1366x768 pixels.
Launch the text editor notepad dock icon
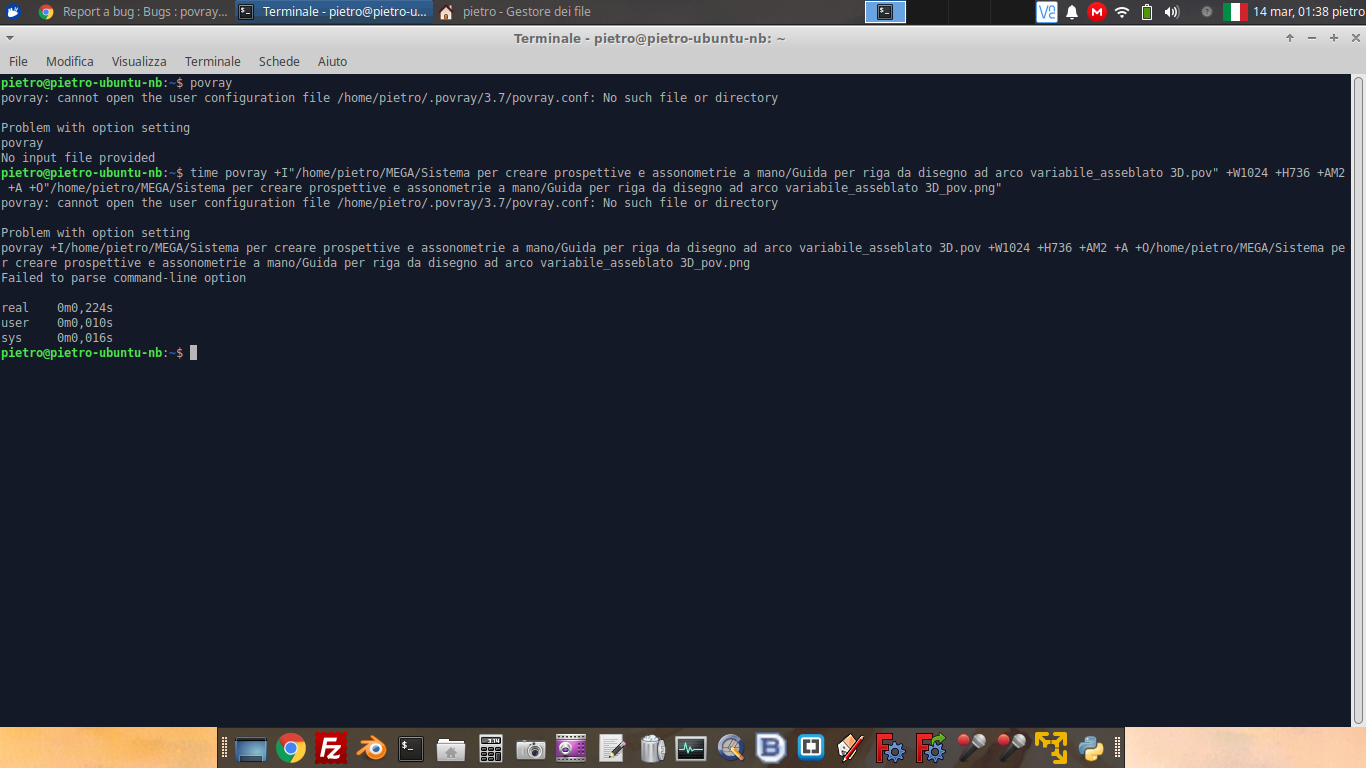click(611, 748)
